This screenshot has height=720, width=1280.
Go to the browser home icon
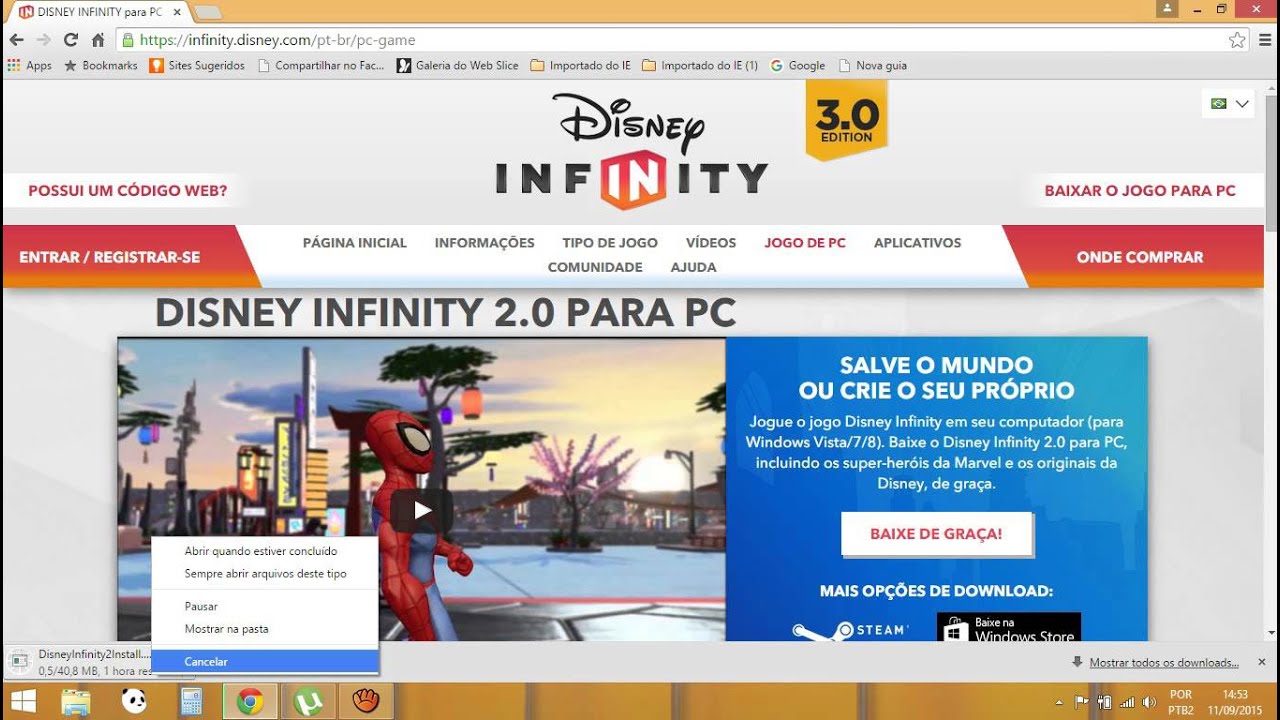pyautogui.click(x=97, y=40)
